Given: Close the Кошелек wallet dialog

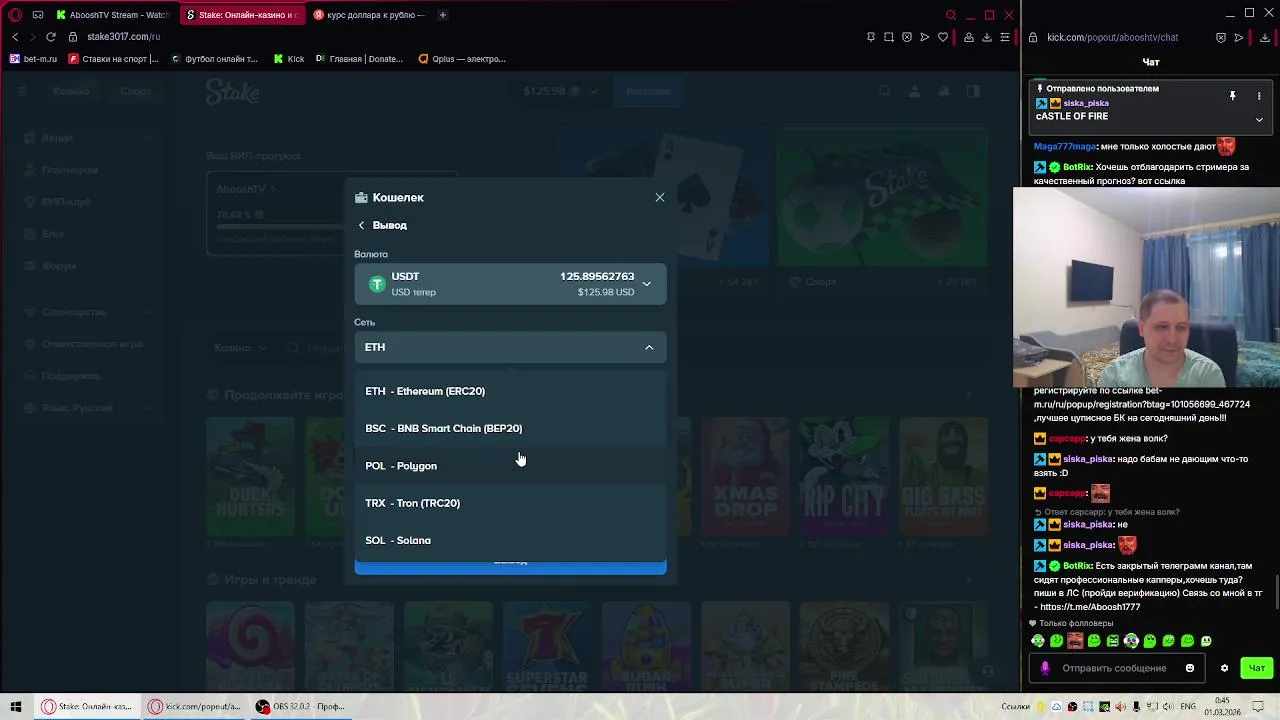Looking at the screenshot, I should click(x=659, y=197).
